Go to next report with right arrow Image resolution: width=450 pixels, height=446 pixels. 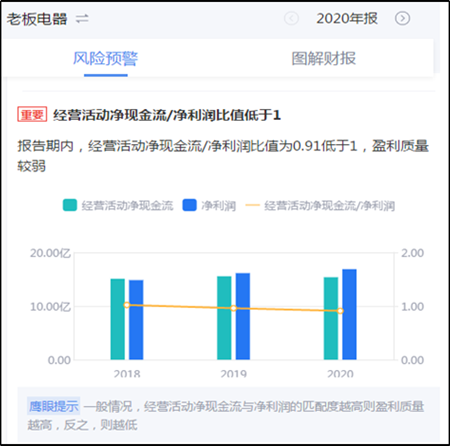[x=402, y=18]
